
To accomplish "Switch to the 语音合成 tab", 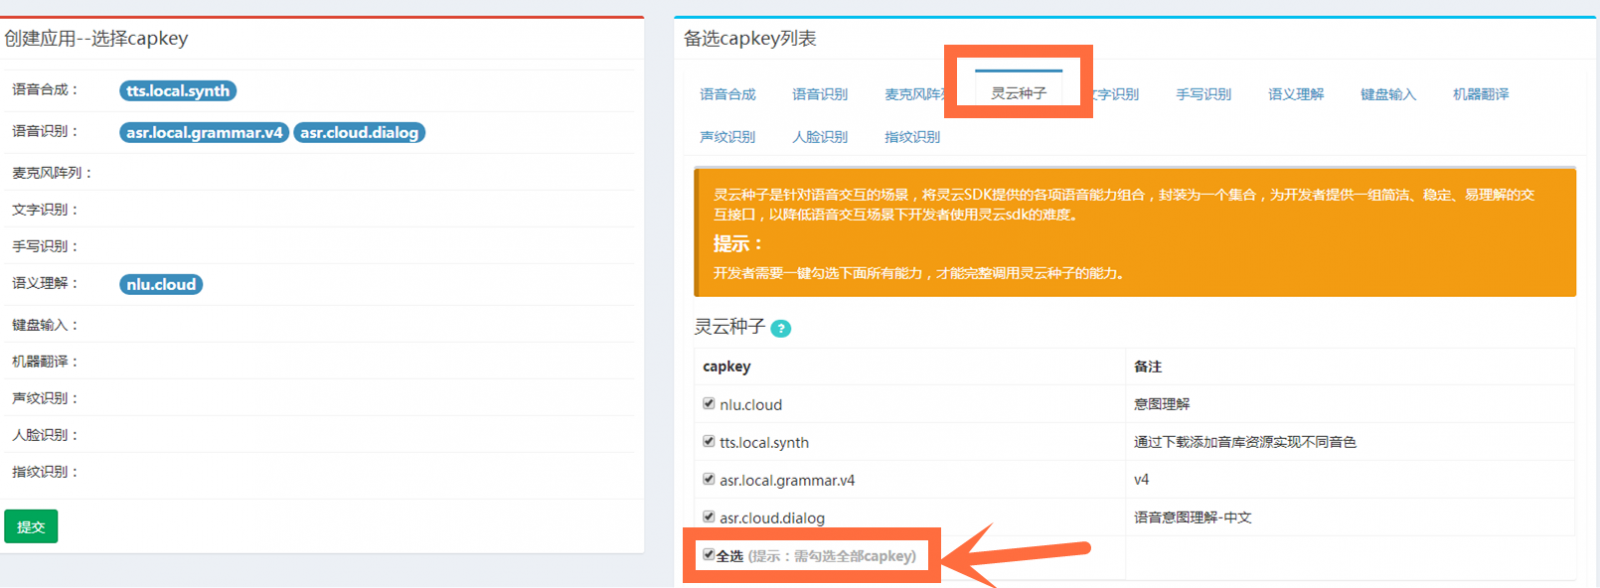I will [727, 95].
